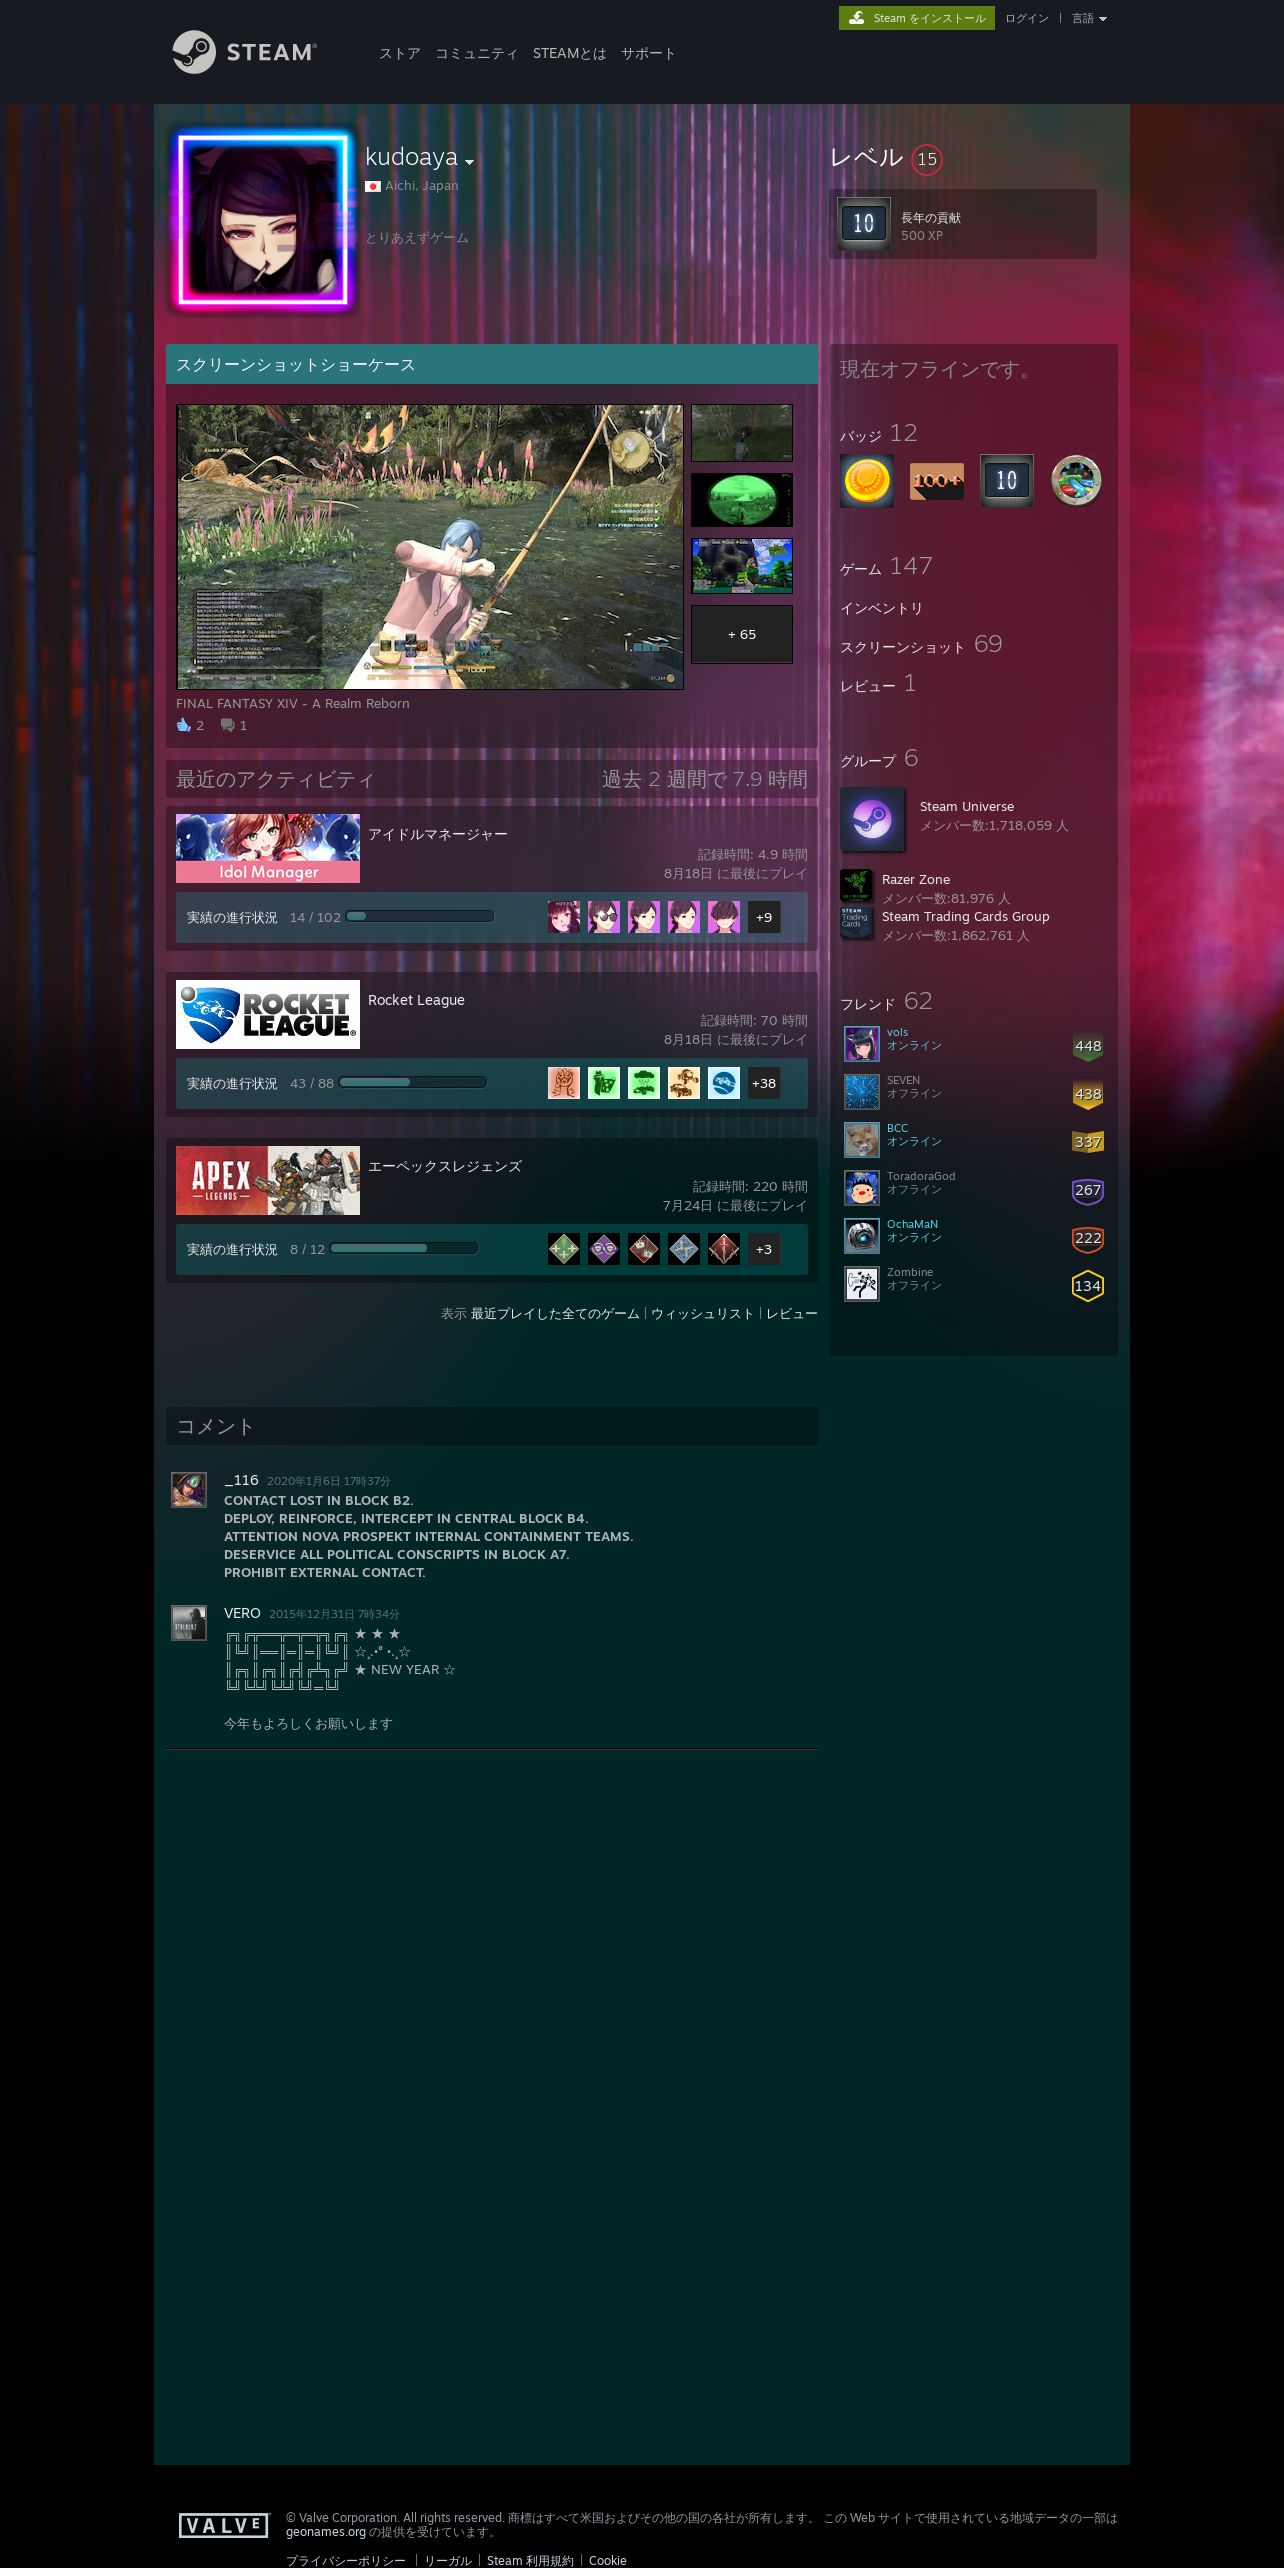Click the thumbs up icon under screenshot
The width and height of the screenshot is (1284, 2568).
coord(184,725)
